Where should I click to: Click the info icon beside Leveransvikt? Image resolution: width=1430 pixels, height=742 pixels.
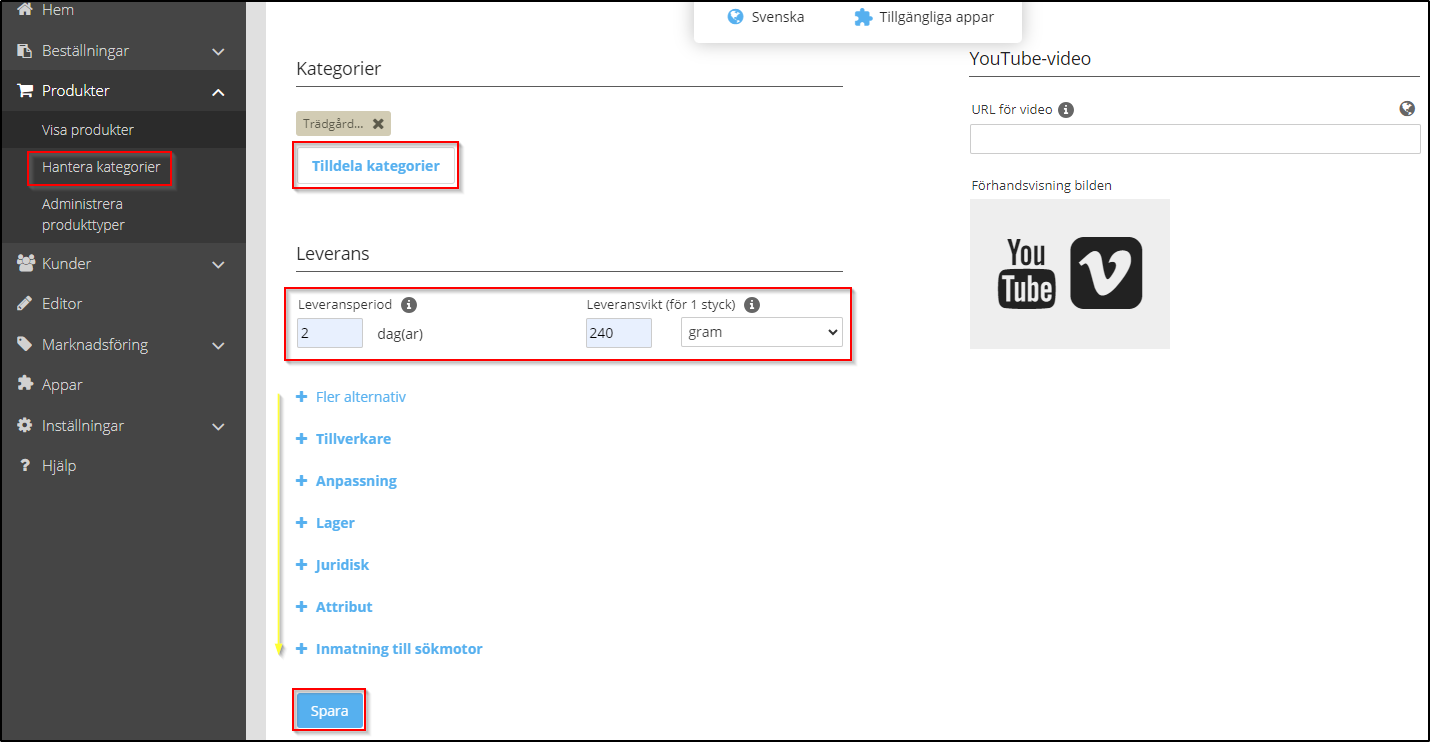click(752, 305)
